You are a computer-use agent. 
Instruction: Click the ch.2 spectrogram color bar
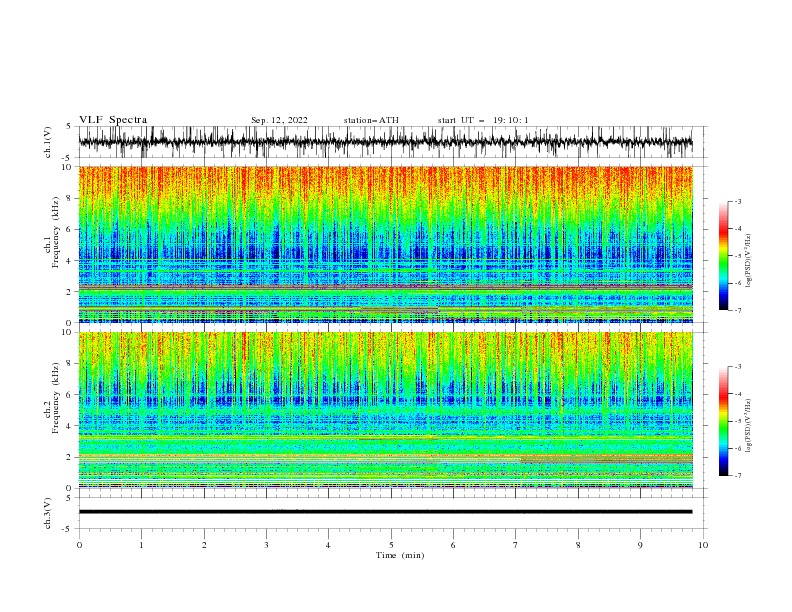723,421
